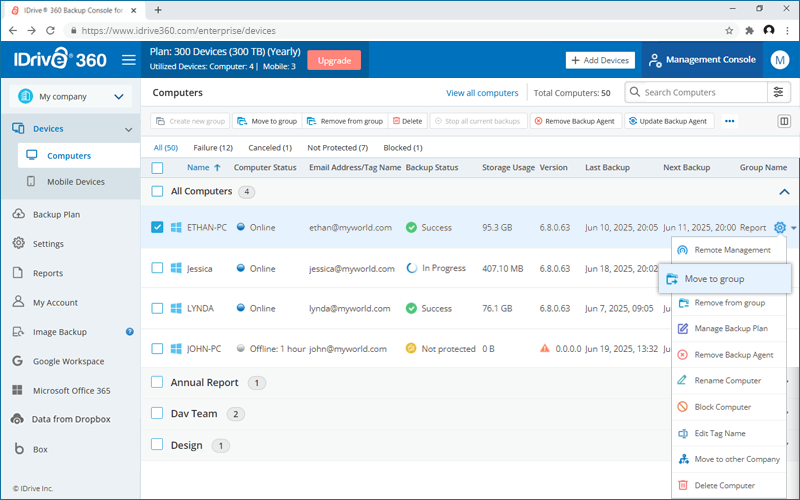This screenshot has height=500, width=800.
Task: Check the Design group checkbox
Action: point(157,444)
